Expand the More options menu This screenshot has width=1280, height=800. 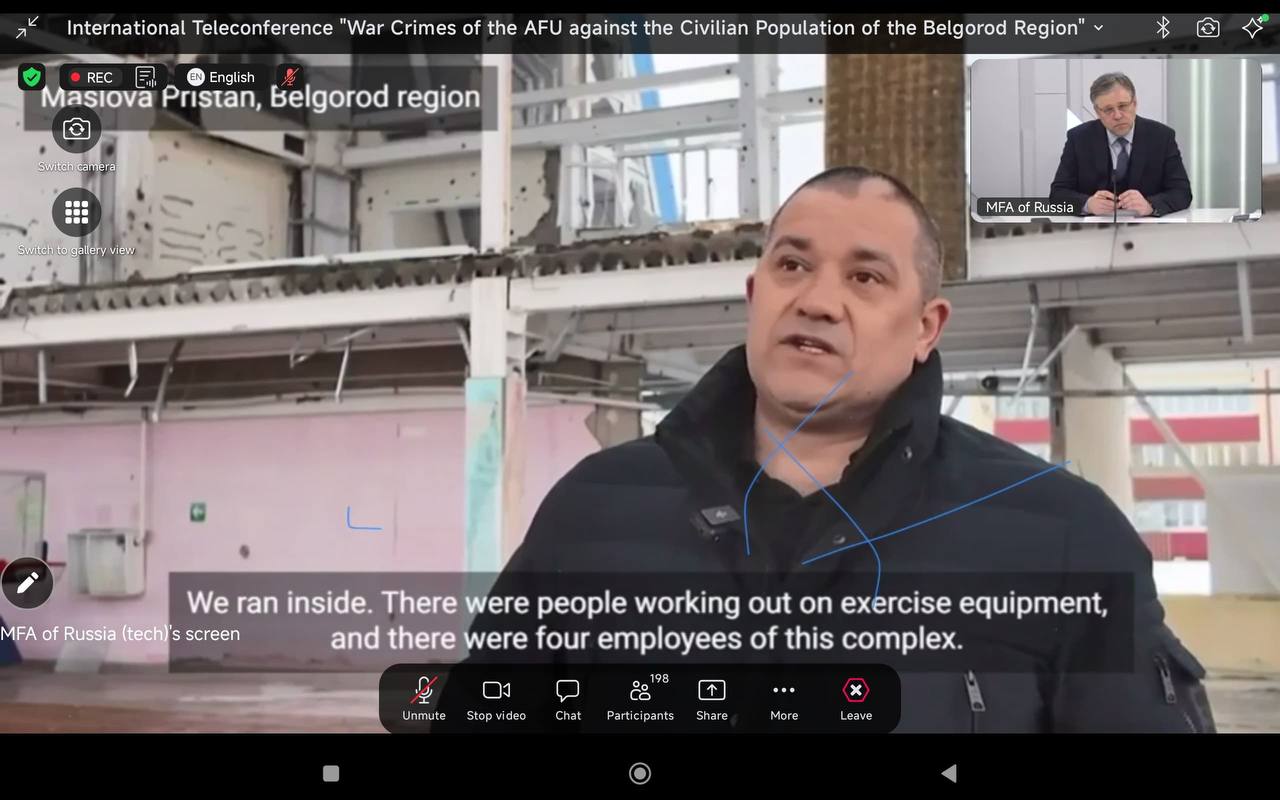coord(784,699)
